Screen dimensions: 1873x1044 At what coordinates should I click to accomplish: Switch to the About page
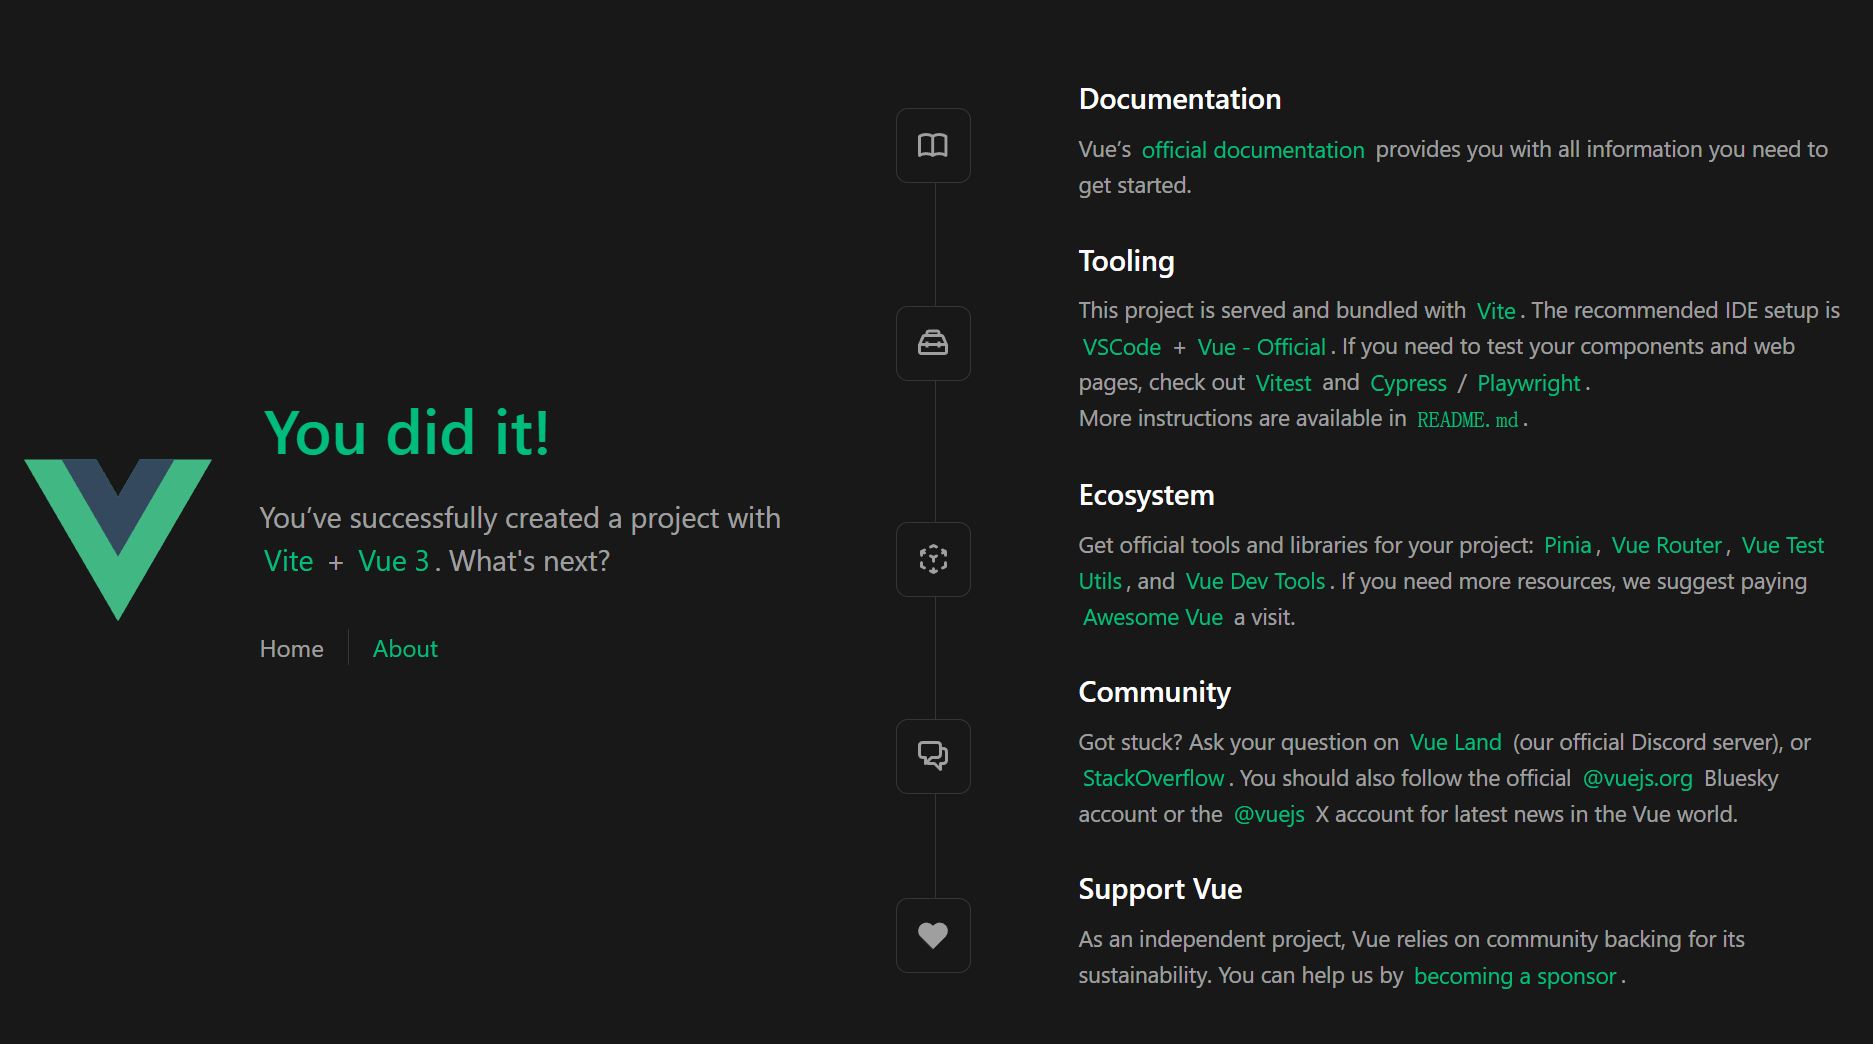coord(405,649)
